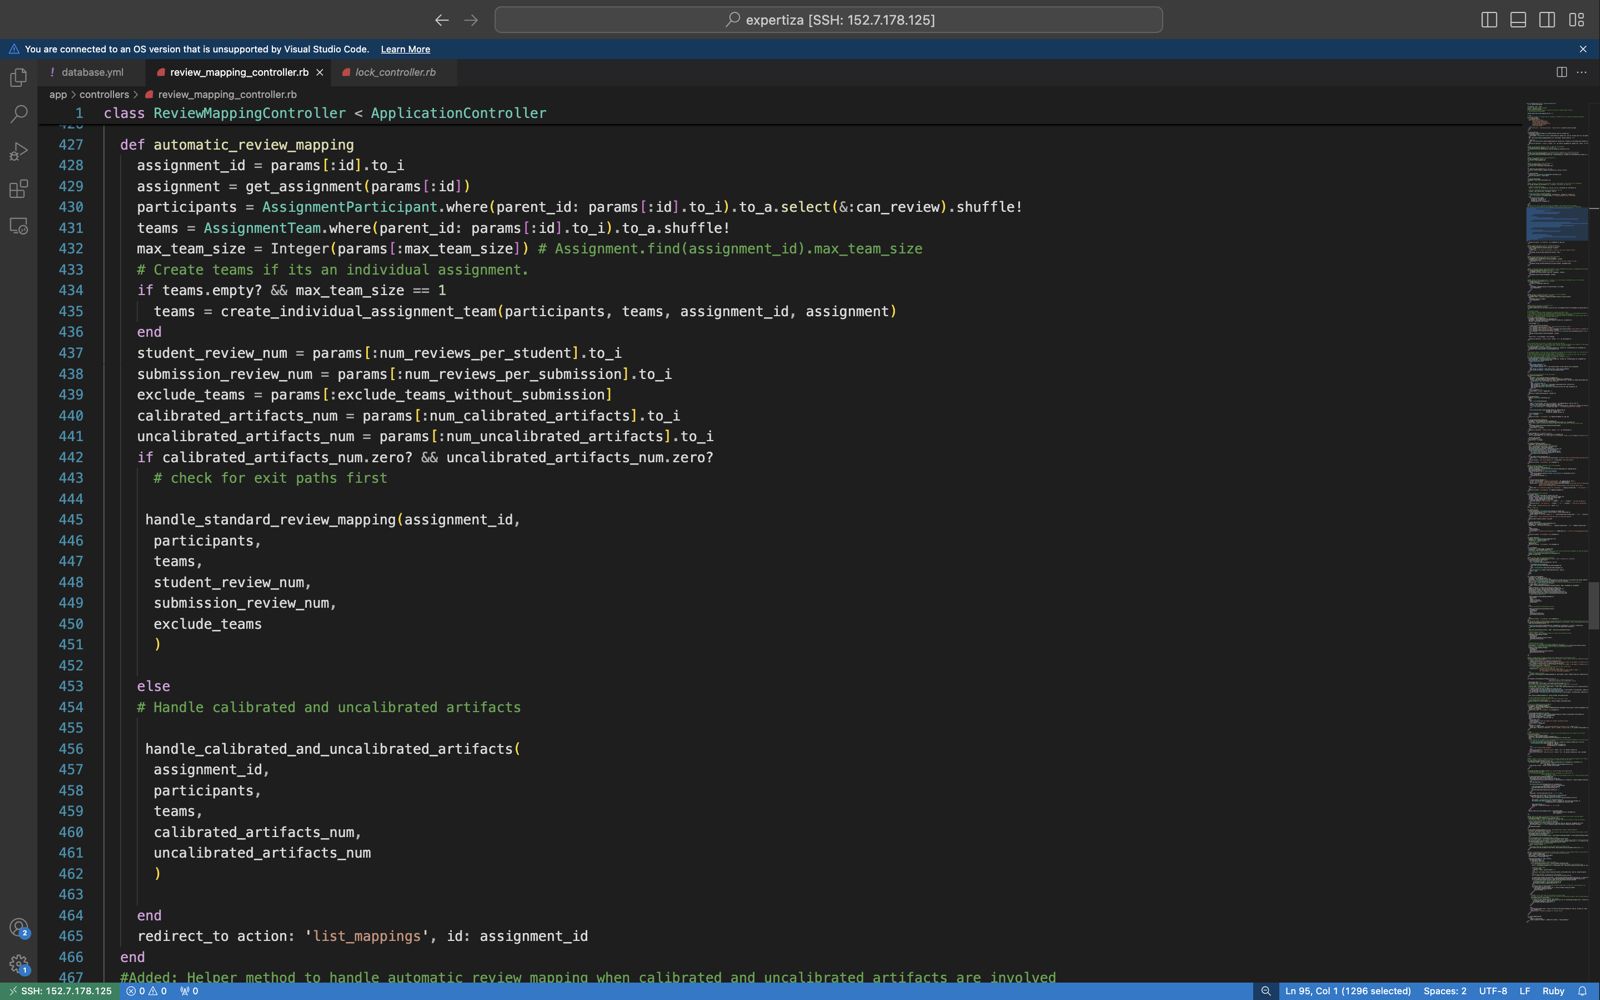Click line number 427
The image size is (1600, 1000).
tap(70, 145)
